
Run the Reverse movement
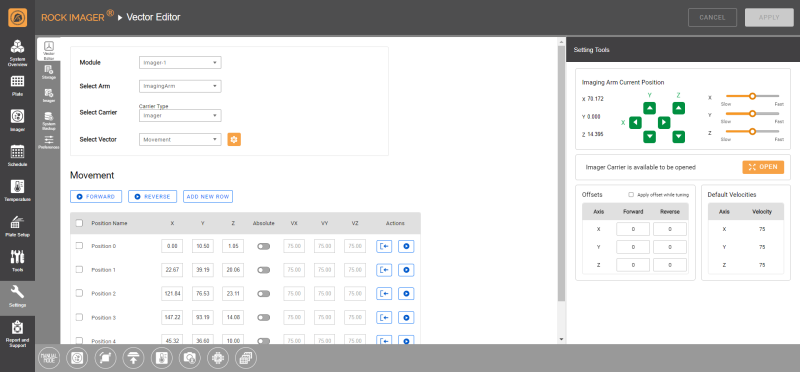click(153, 196)
